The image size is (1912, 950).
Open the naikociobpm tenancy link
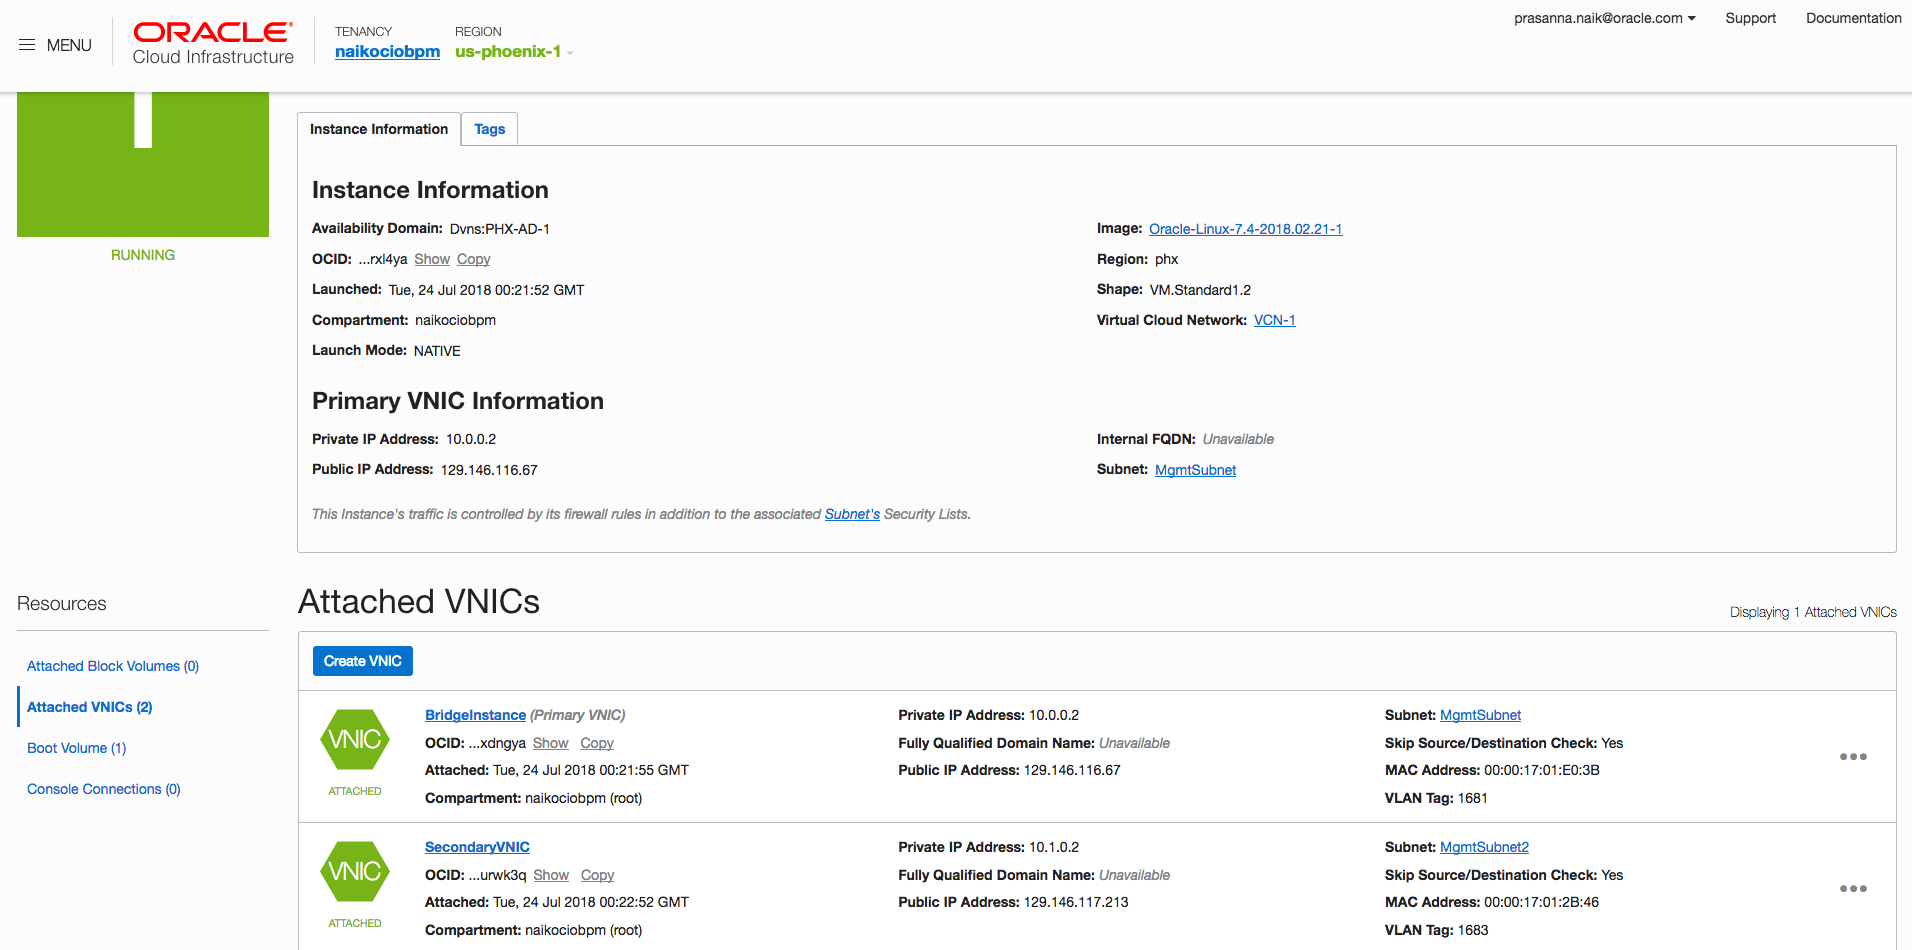click(387, 52)
